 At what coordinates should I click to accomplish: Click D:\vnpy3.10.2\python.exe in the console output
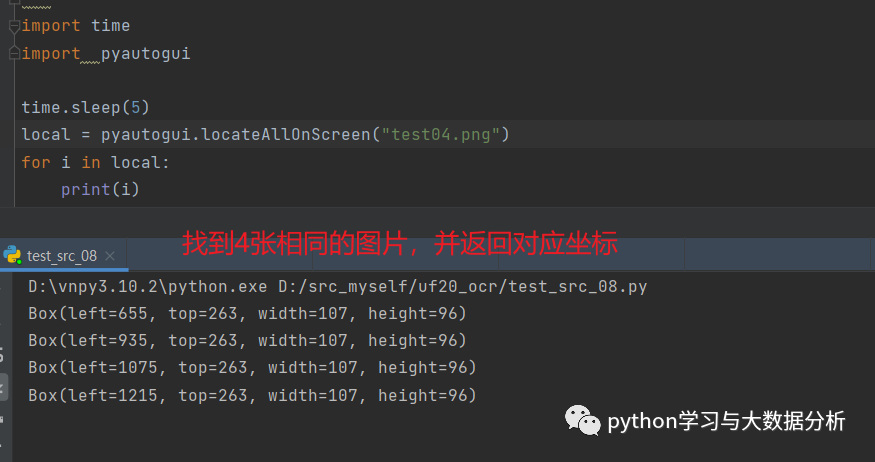tap(148, 287)
